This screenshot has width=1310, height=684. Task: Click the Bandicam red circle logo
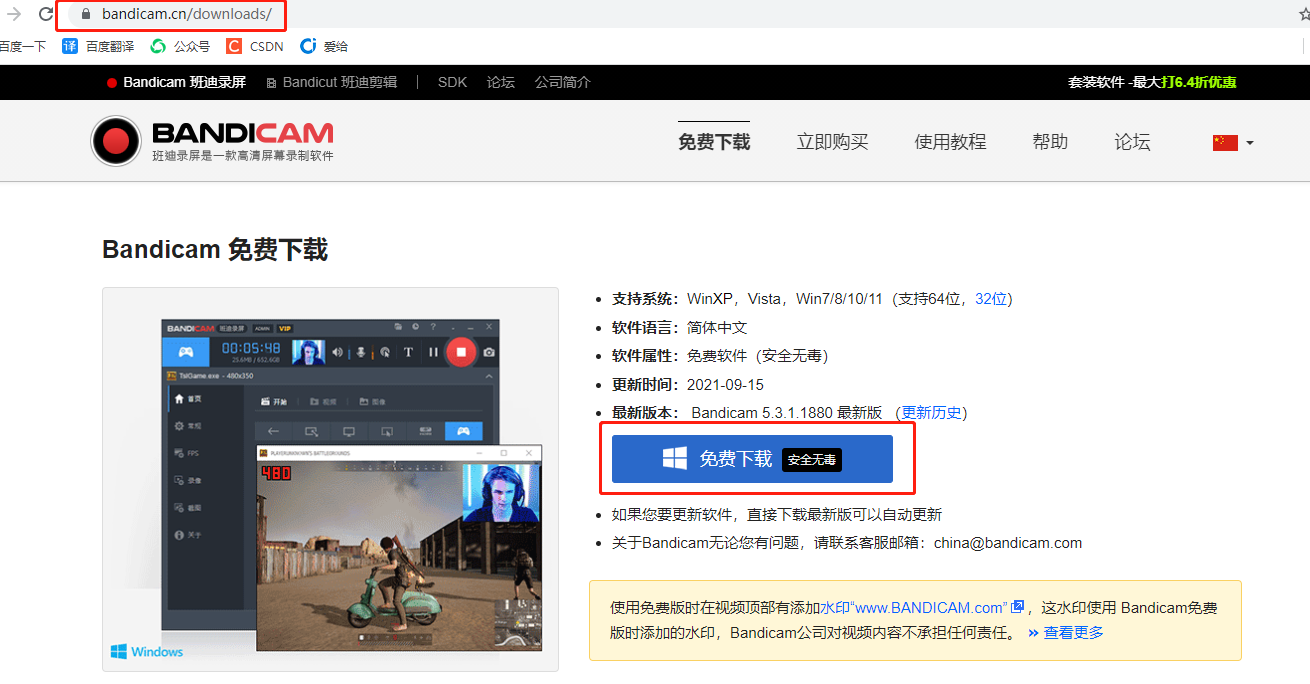point(116,140)
